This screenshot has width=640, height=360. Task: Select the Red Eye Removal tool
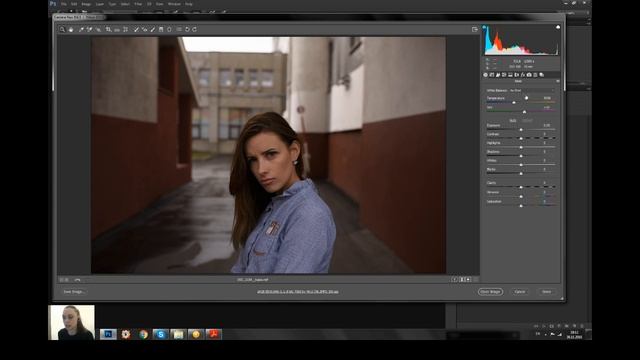pos(144,29)
